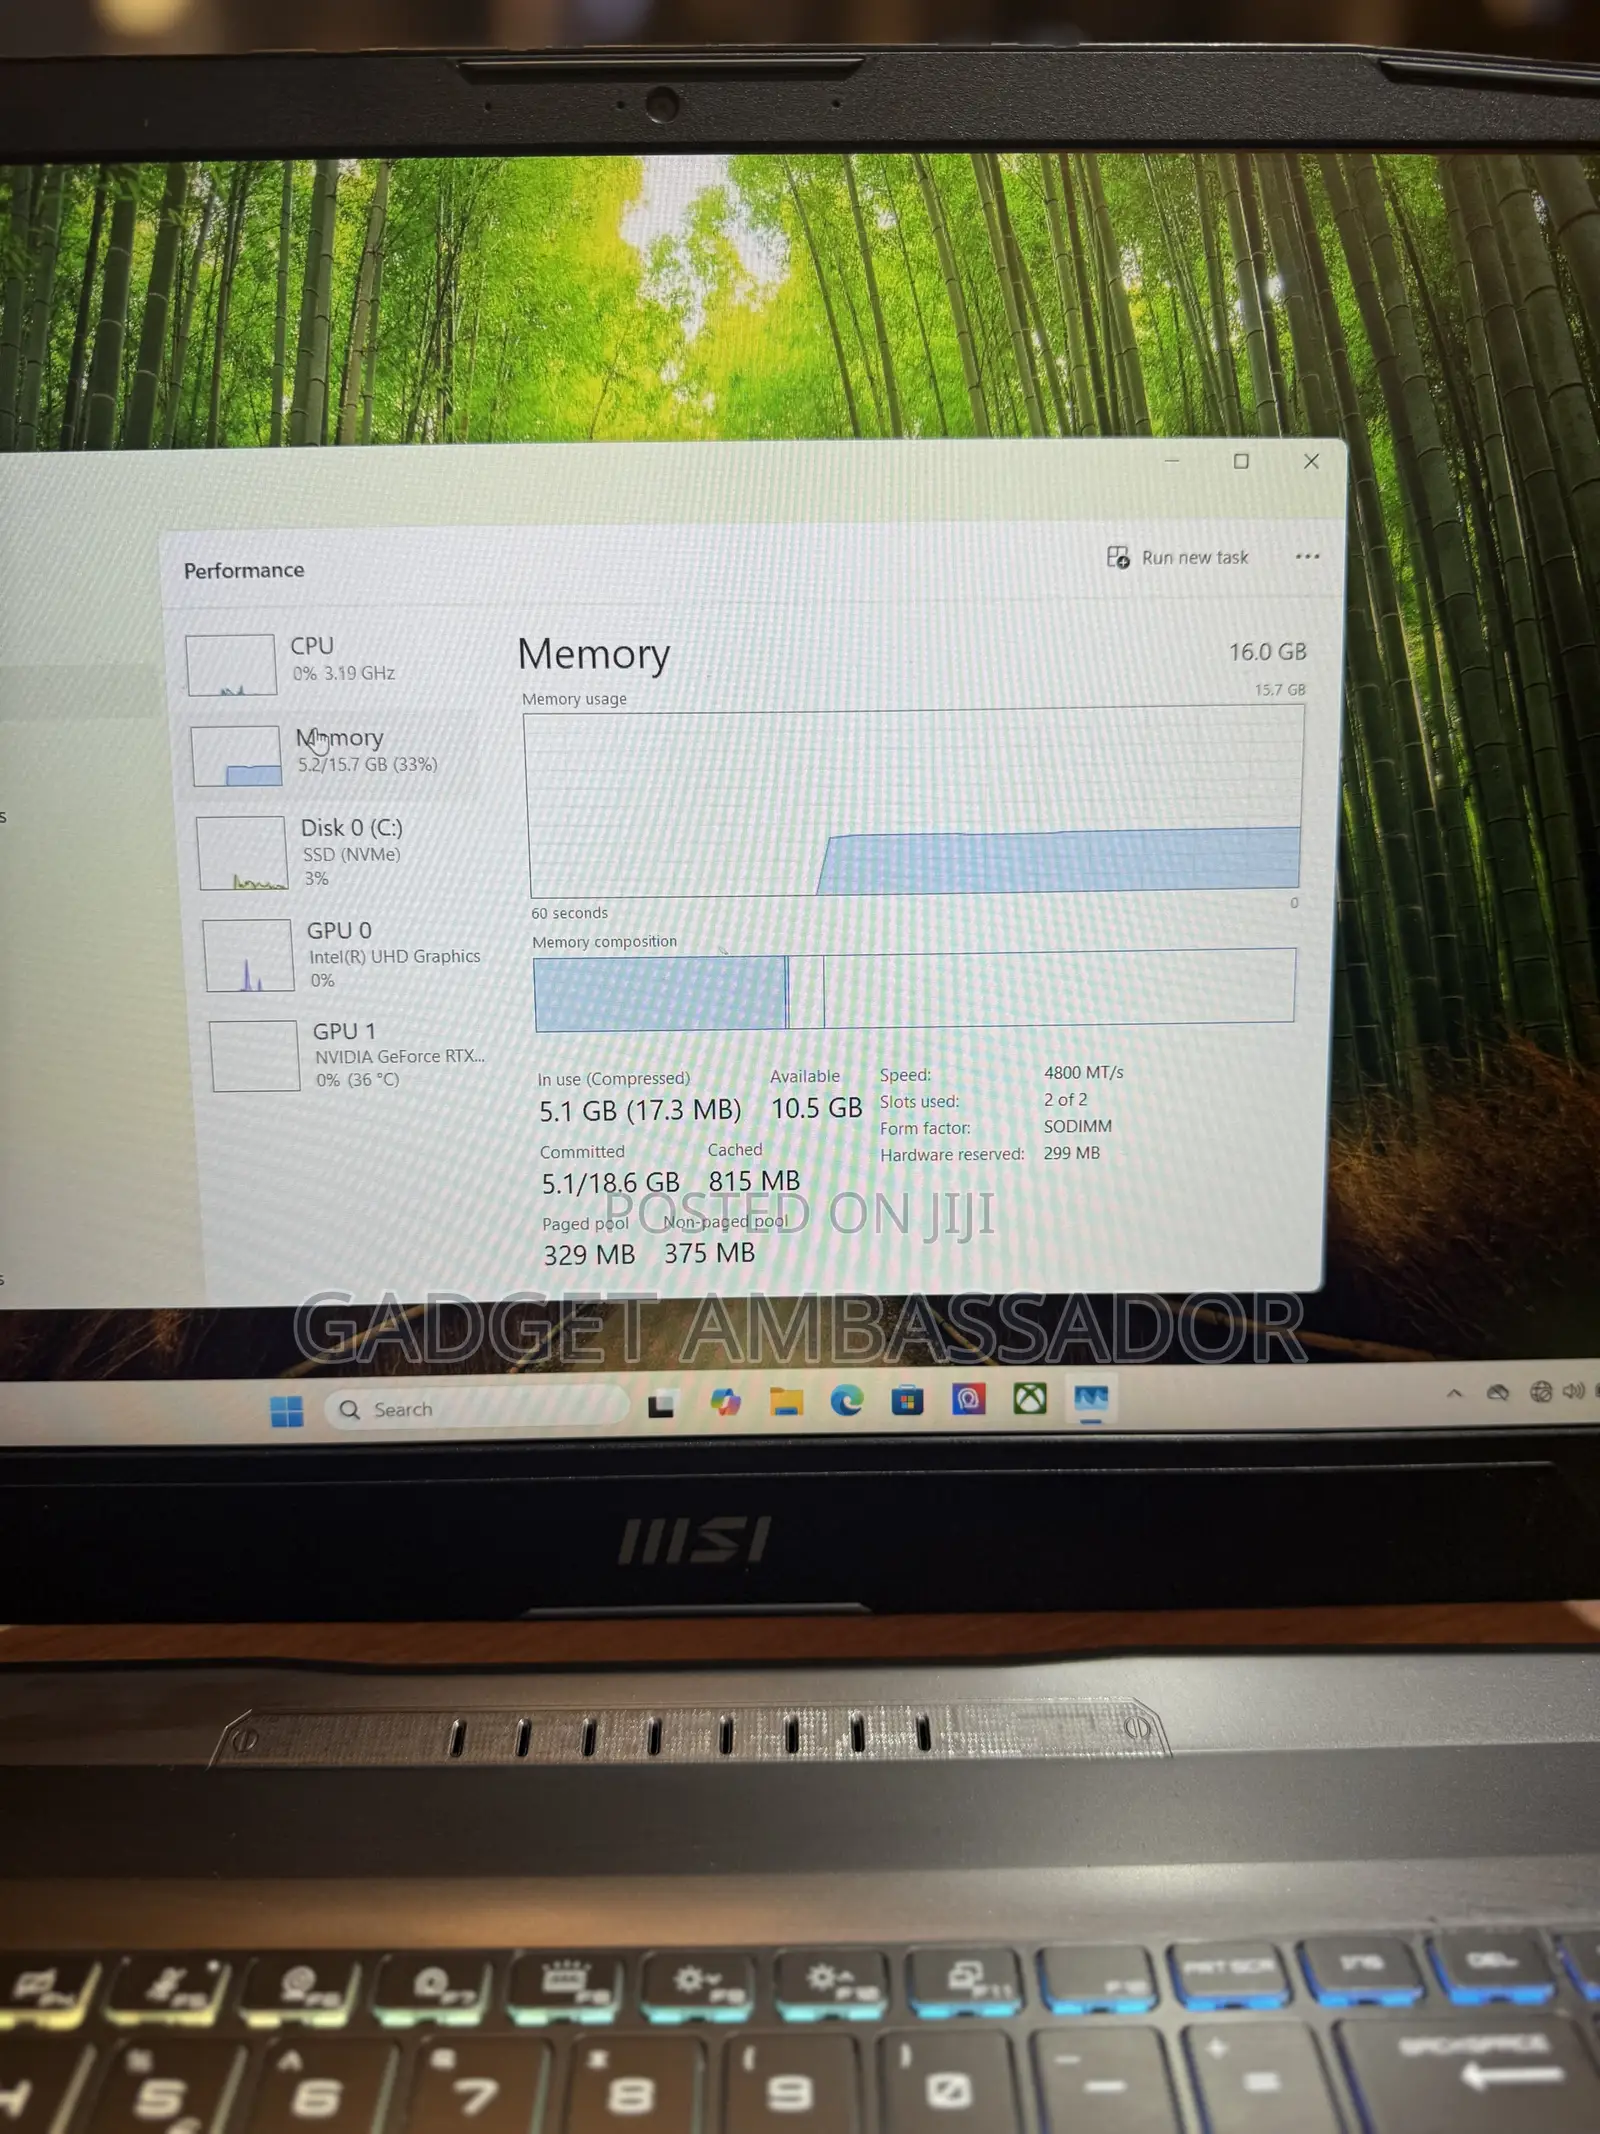Click the 5.1 GB (17.3 MB) in use value
Image resolution: width=1600 pixels, height=2134 pixels.
click(x=640, y=1111)
